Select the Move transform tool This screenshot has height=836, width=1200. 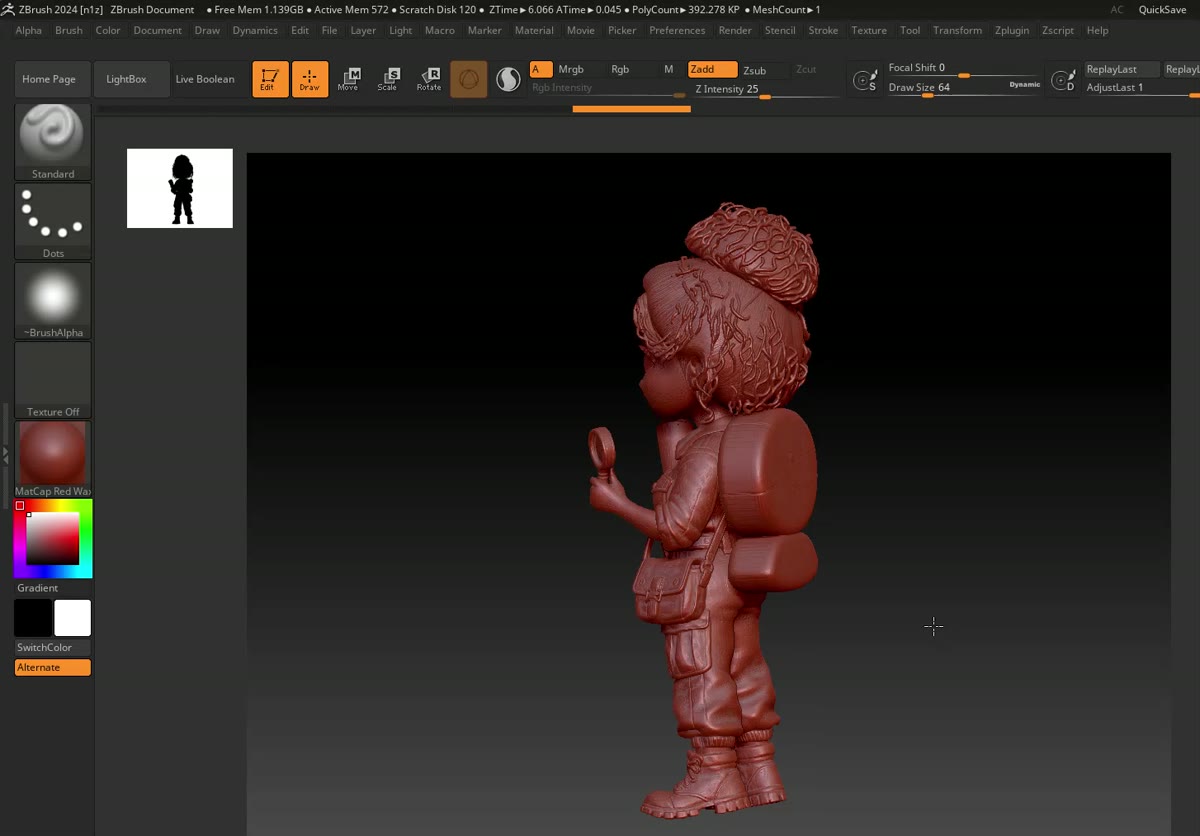348,79
